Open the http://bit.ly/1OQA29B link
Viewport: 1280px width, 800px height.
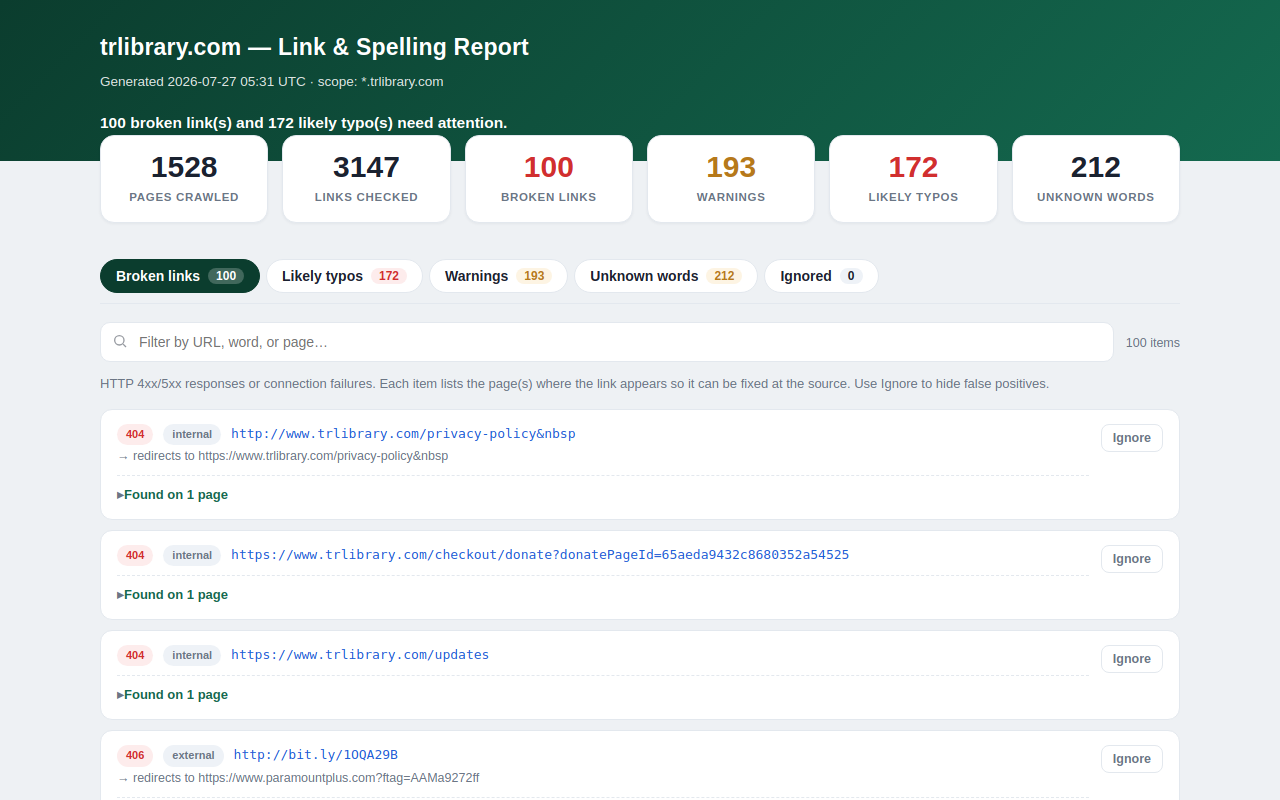point(316,755)
